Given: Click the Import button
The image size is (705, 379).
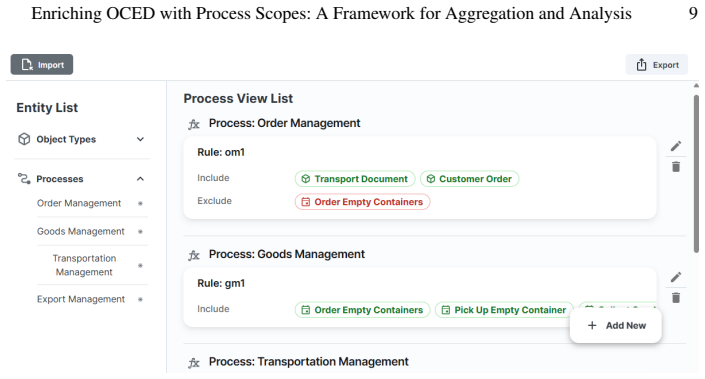Looking at the screenshot, I should click(42, 65).
